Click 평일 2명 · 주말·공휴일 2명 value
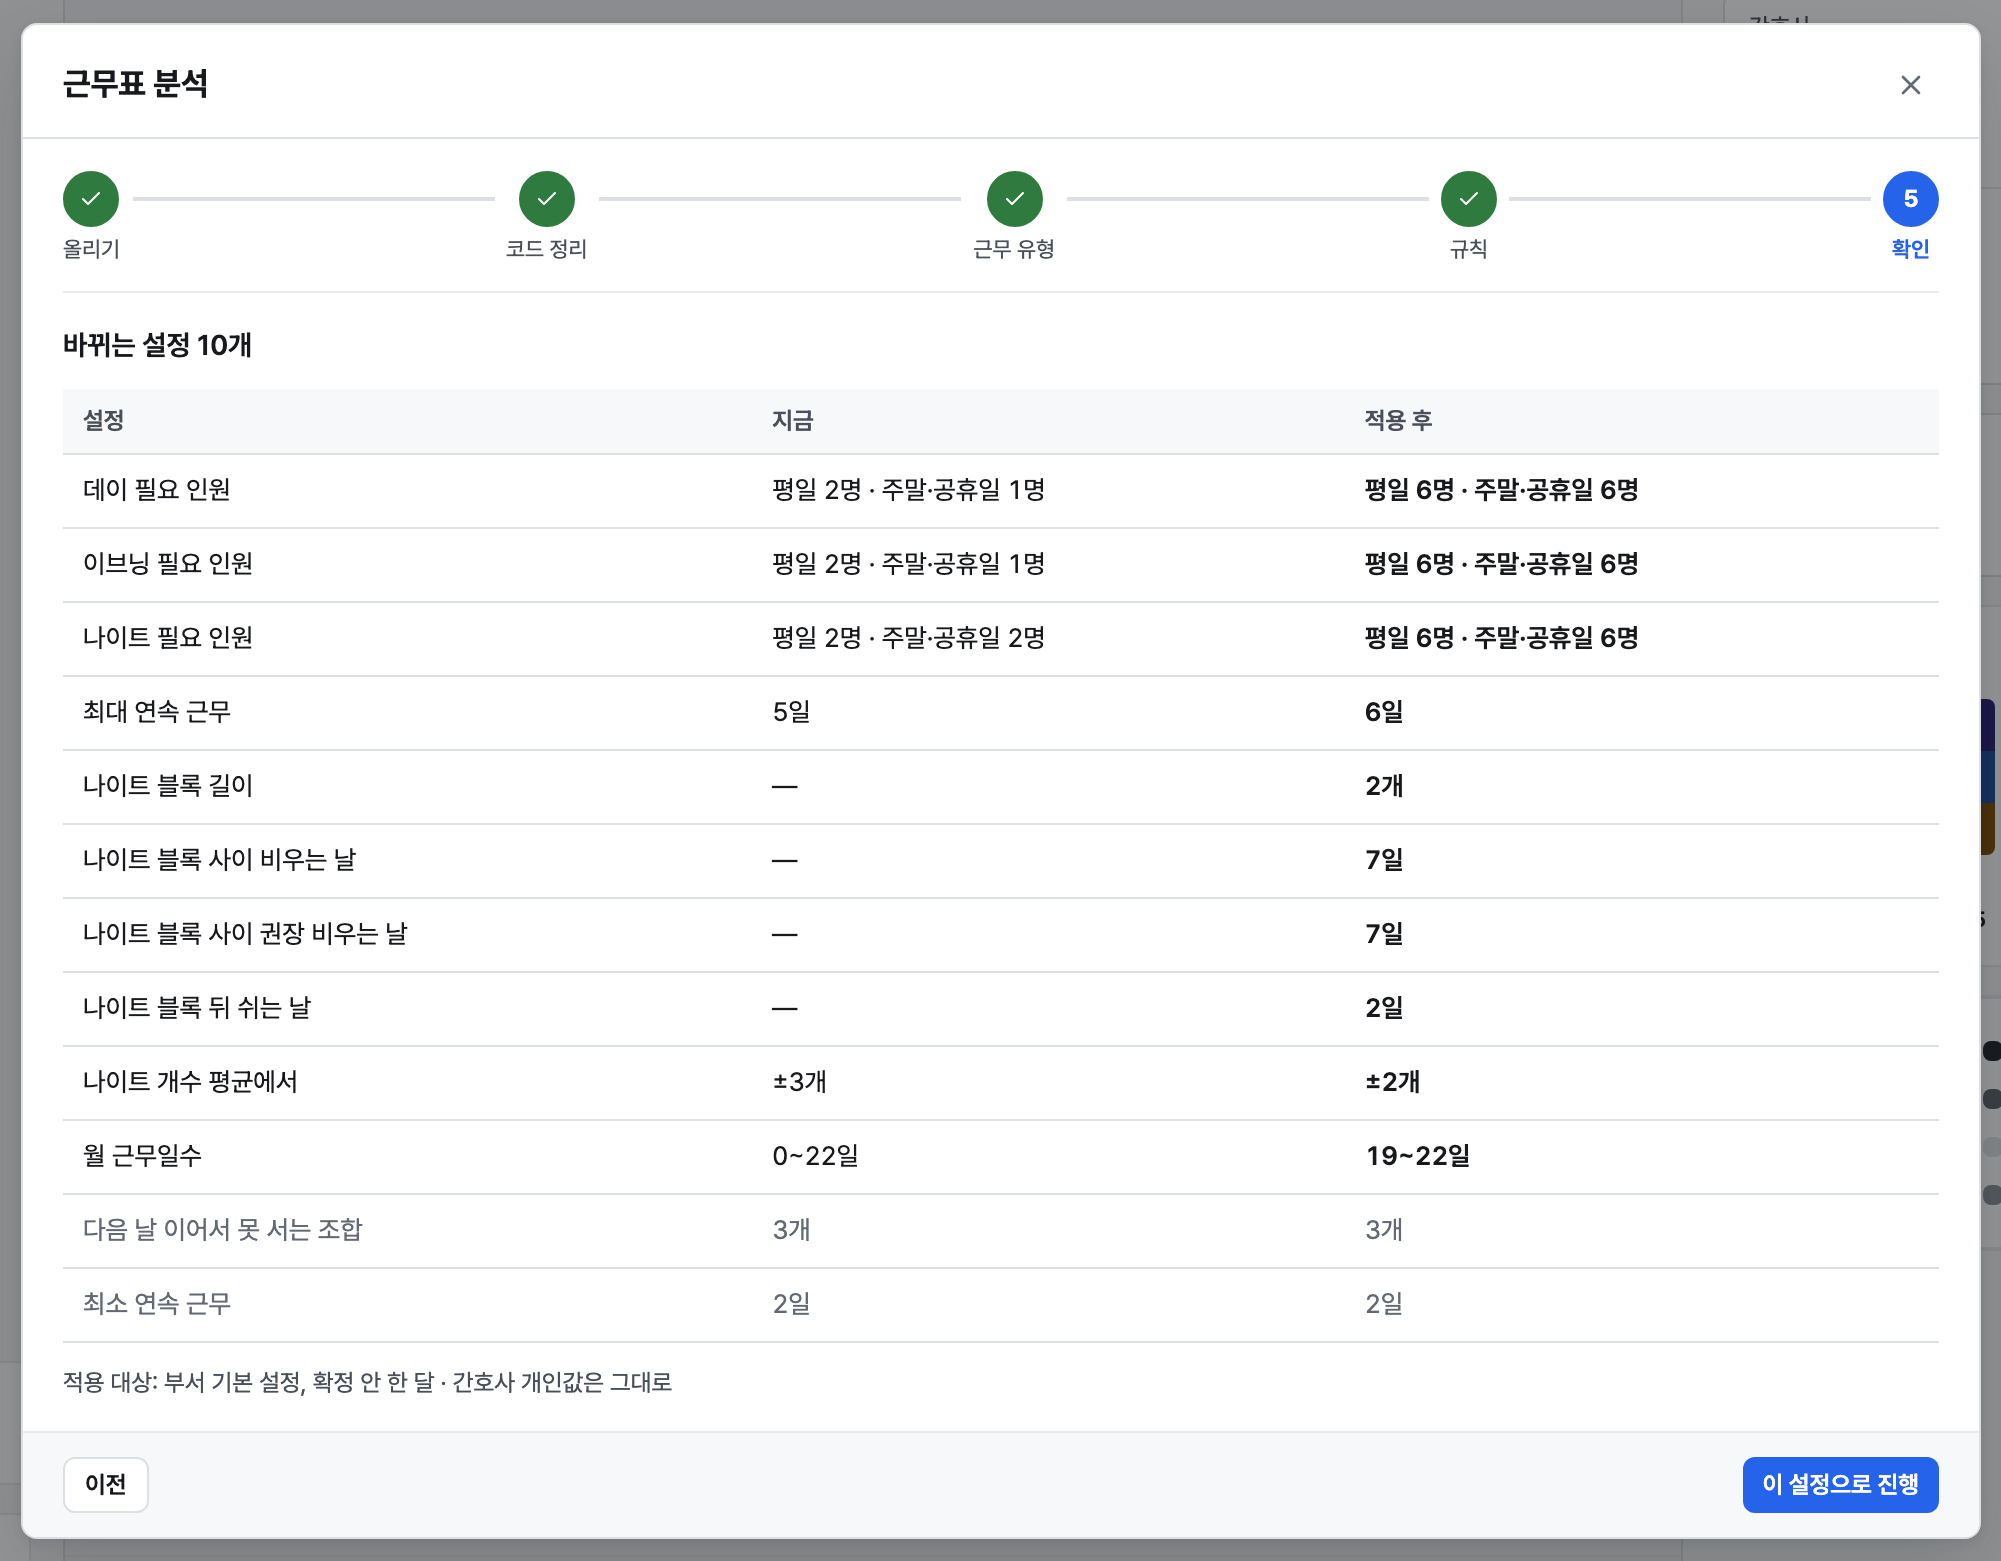This screenshot has height=1561, width=2001. pos(908,638)
